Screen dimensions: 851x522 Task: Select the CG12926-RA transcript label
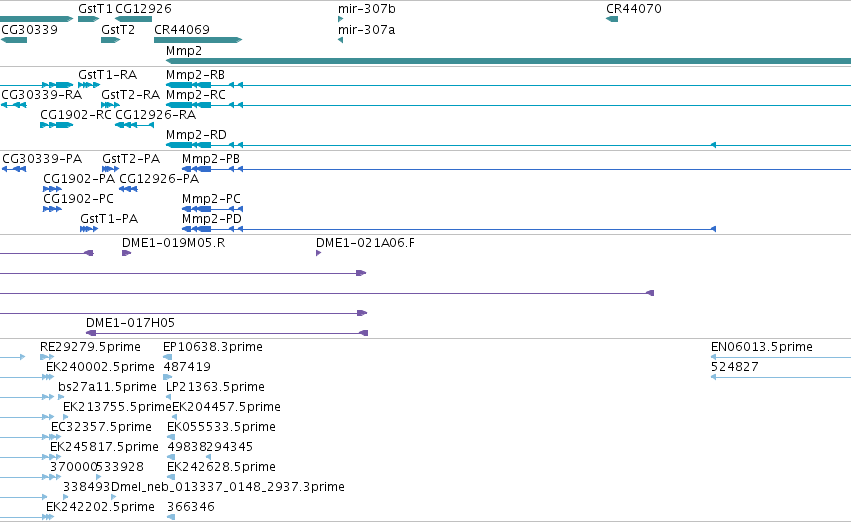click(156, 114)
